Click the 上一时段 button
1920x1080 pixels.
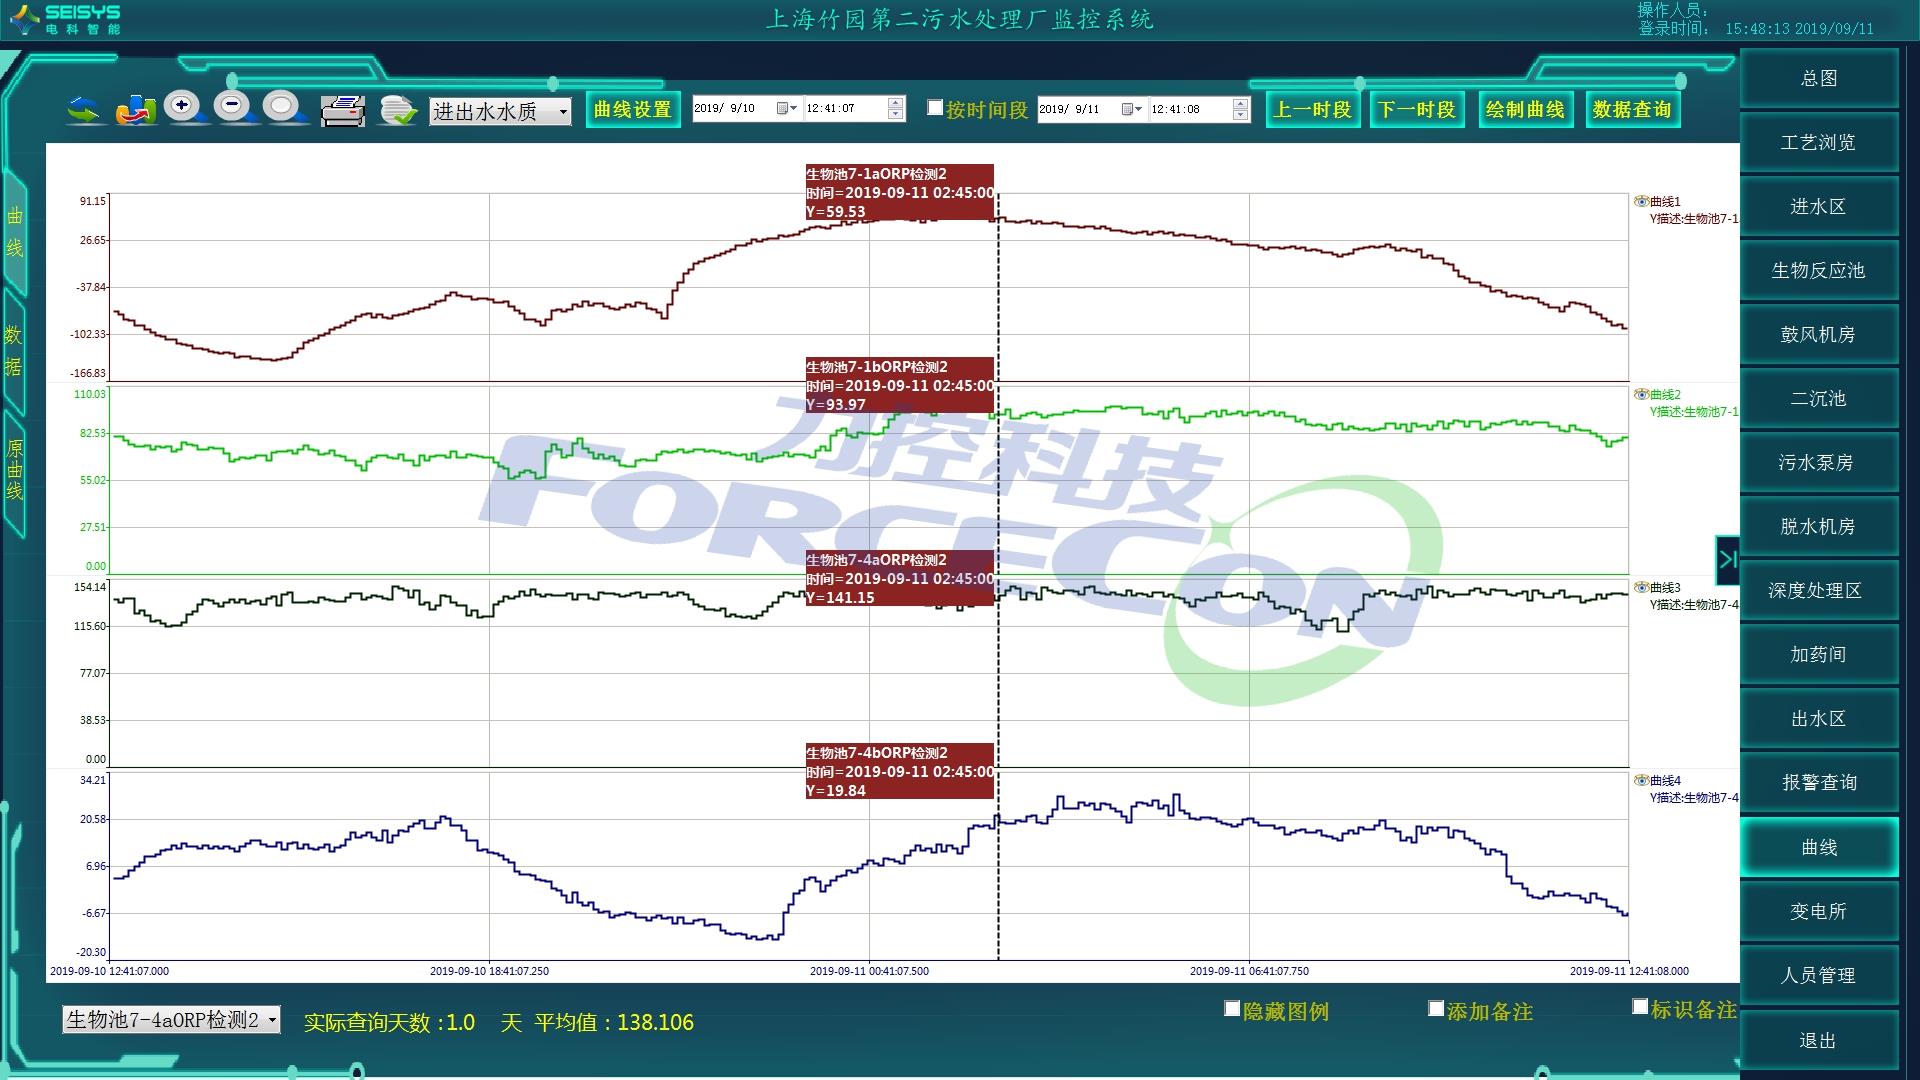point(1312,109)
